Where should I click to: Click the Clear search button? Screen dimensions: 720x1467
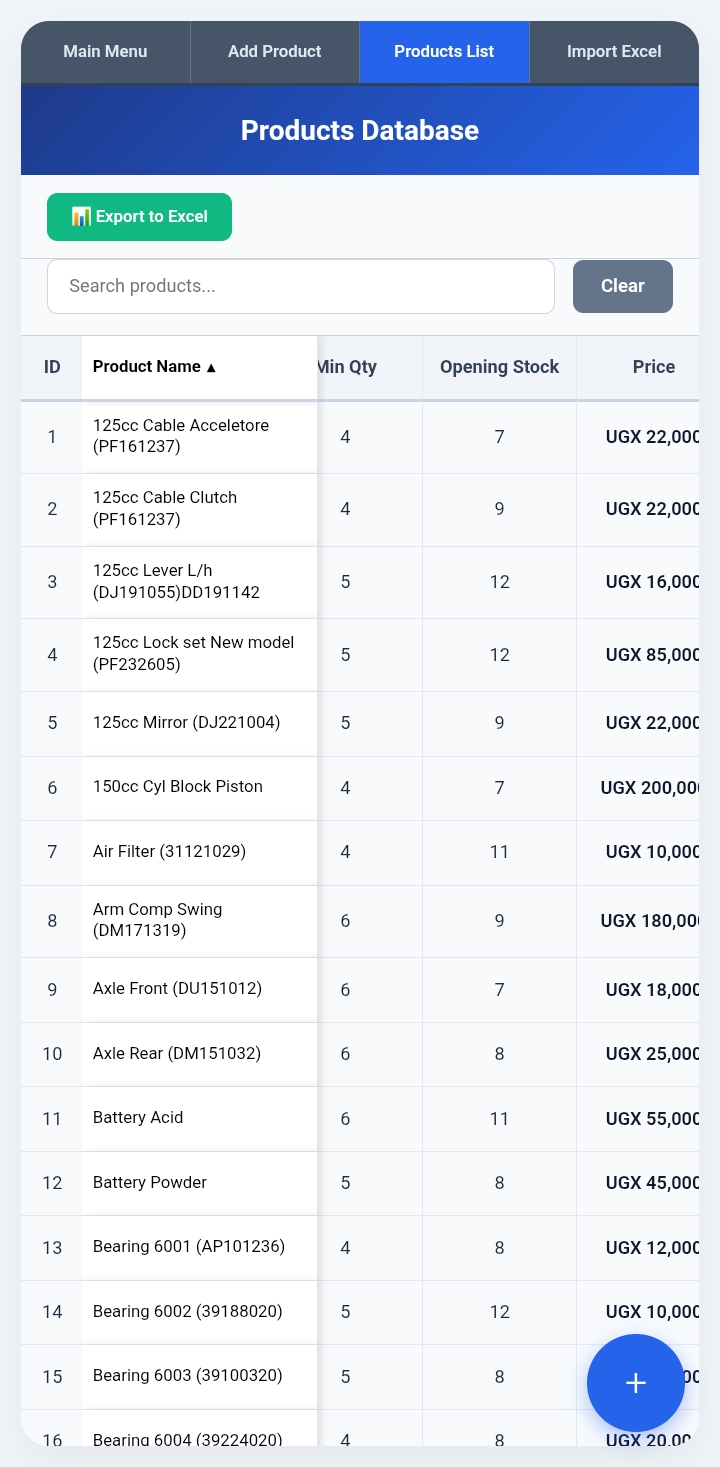(x=623, y=286)
